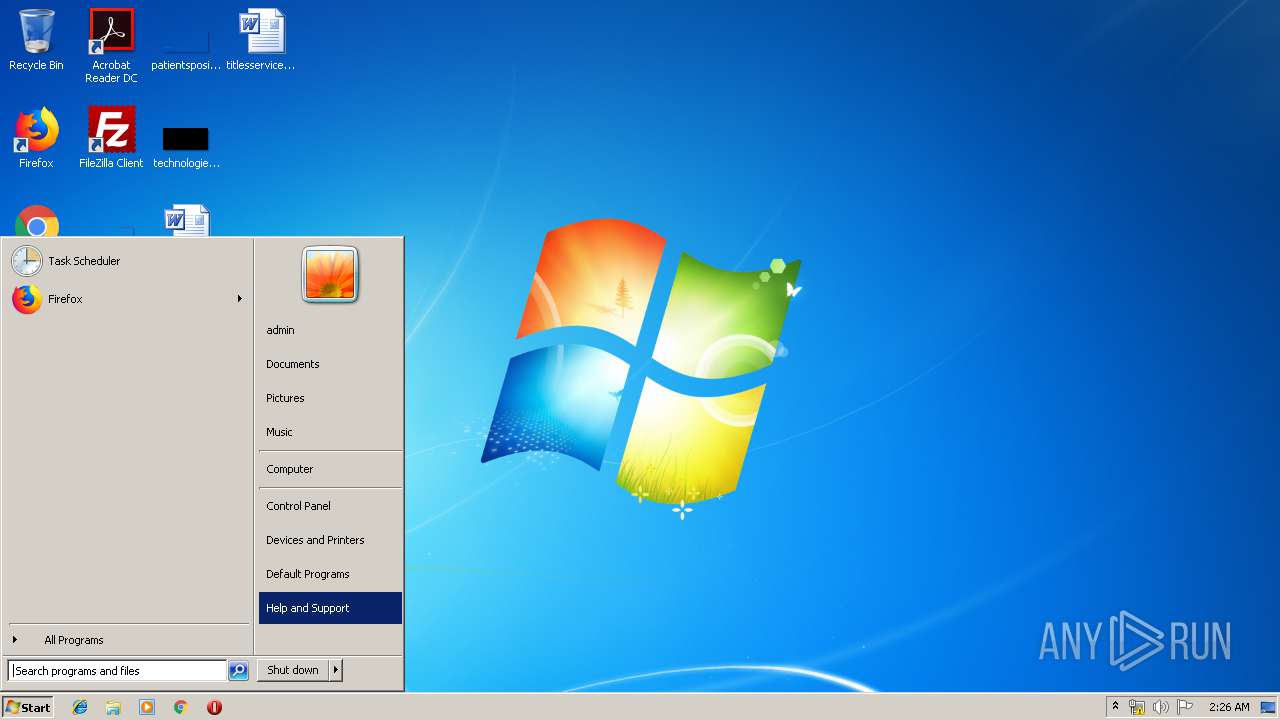Click the search magnifier button

238,671
